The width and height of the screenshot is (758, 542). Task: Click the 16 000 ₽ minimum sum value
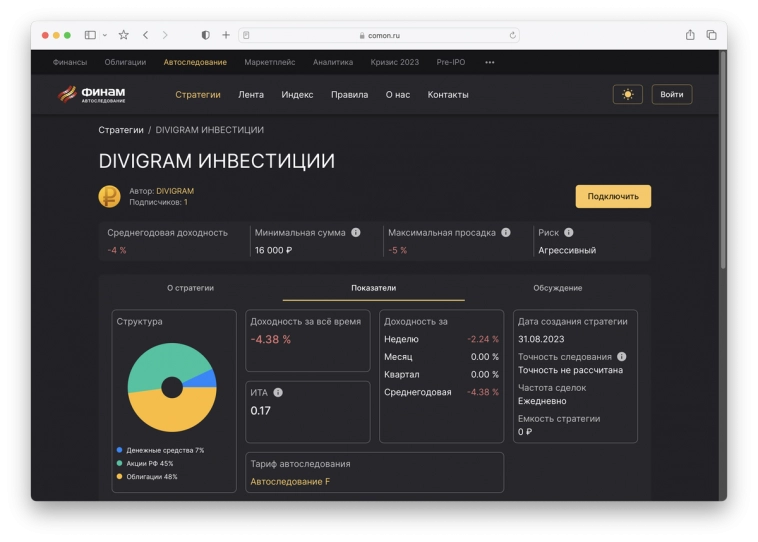point(274,250)
